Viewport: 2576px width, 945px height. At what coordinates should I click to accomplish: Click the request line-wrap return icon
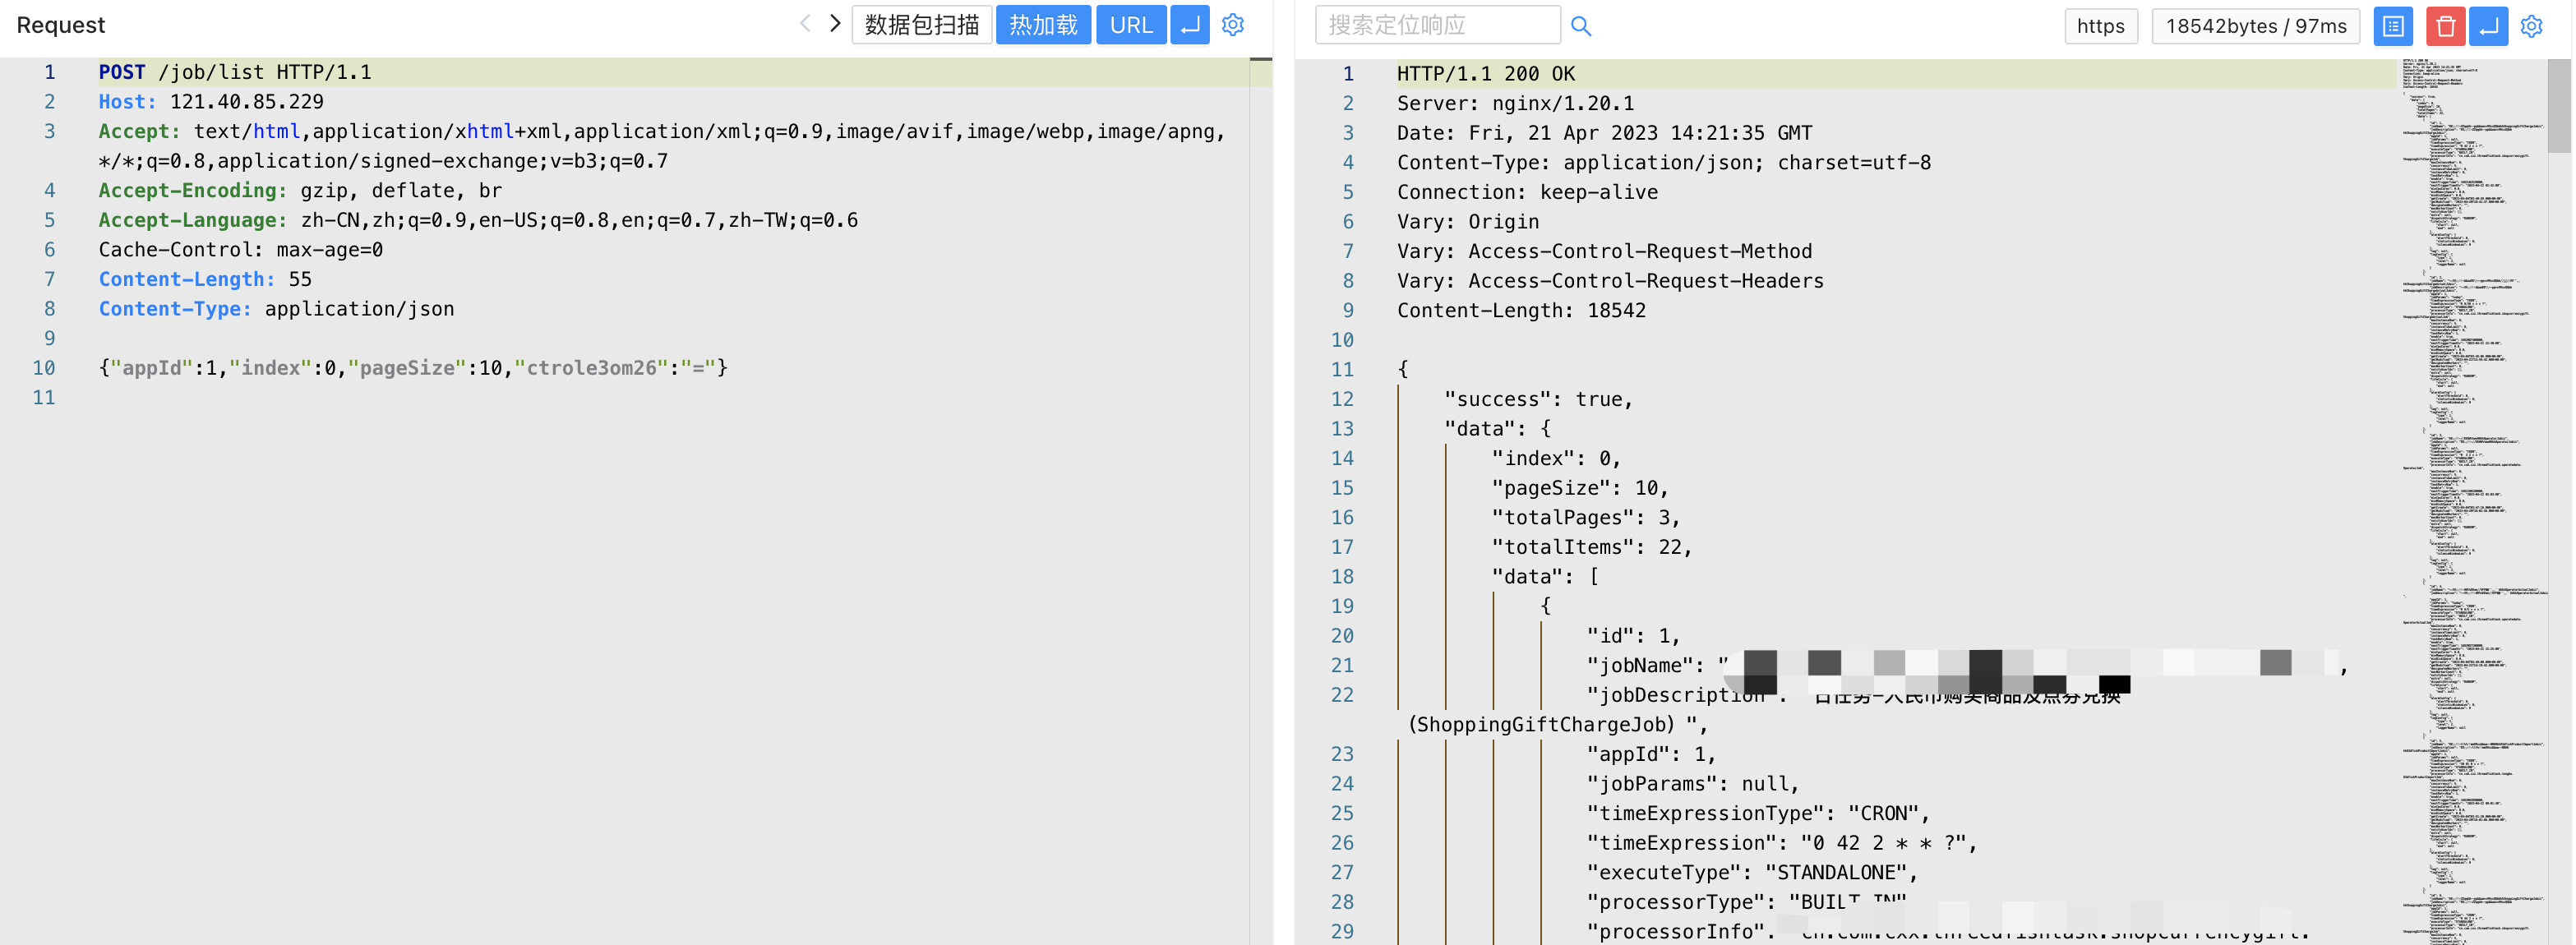point(1189,25)
